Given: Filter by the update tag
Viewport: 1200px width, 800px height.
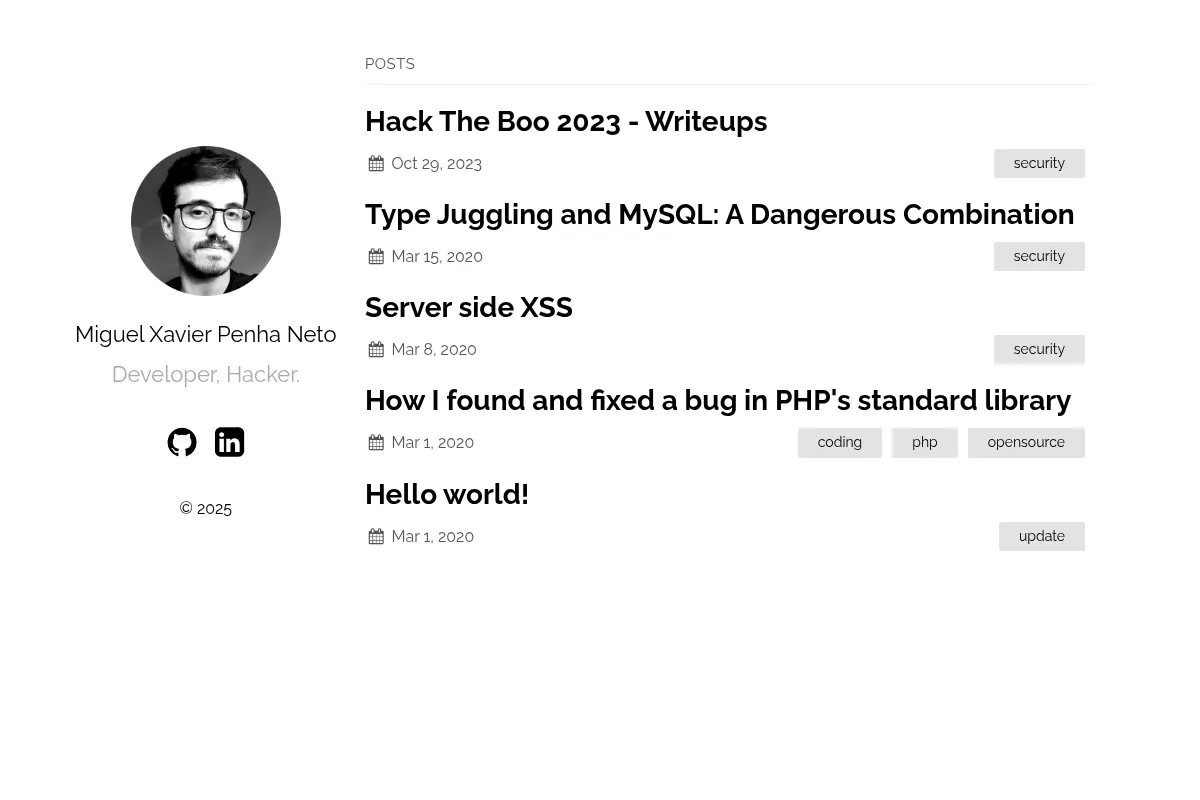Looking at the screenshot, I should (1042, 536).
